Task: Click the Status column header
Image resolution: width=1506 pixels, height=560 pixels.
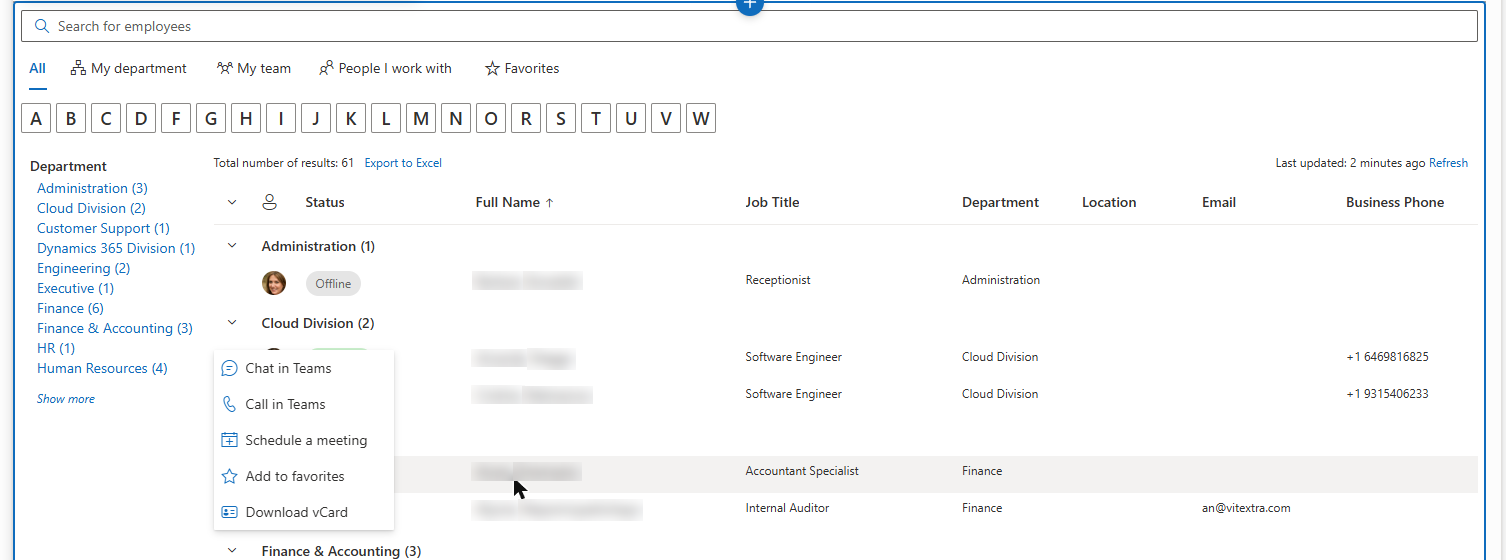Action: 325,202
